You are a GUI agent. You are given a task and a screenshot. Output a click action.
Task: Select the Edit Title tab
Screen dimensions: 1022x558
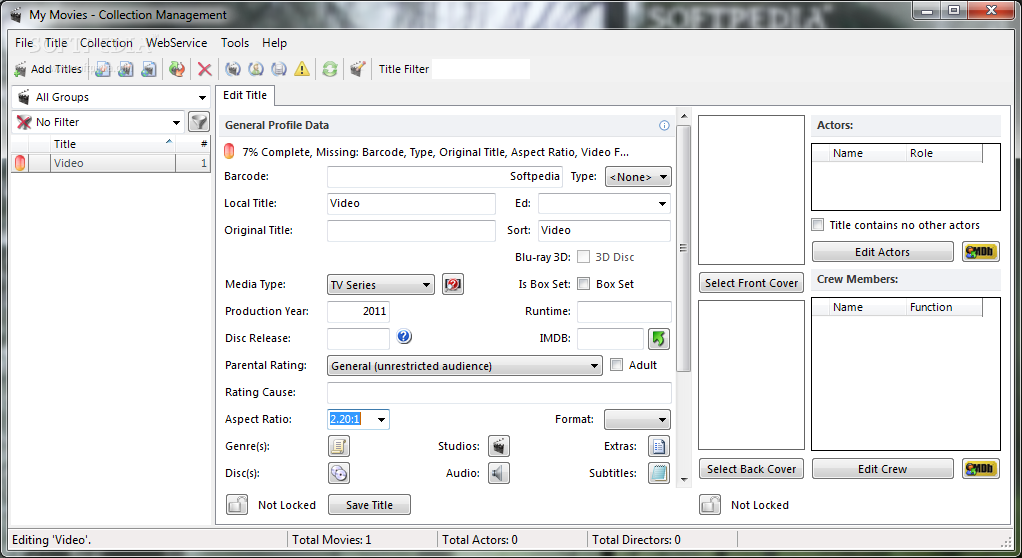pos(245,95)
